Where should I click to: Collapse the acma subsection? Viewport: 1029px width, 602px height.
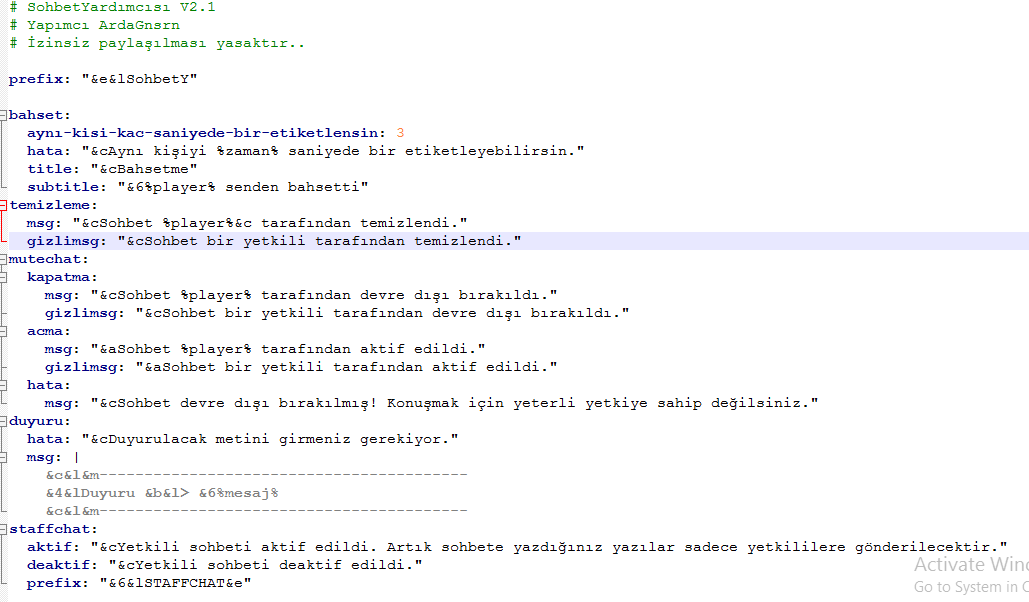click(4, 330)
